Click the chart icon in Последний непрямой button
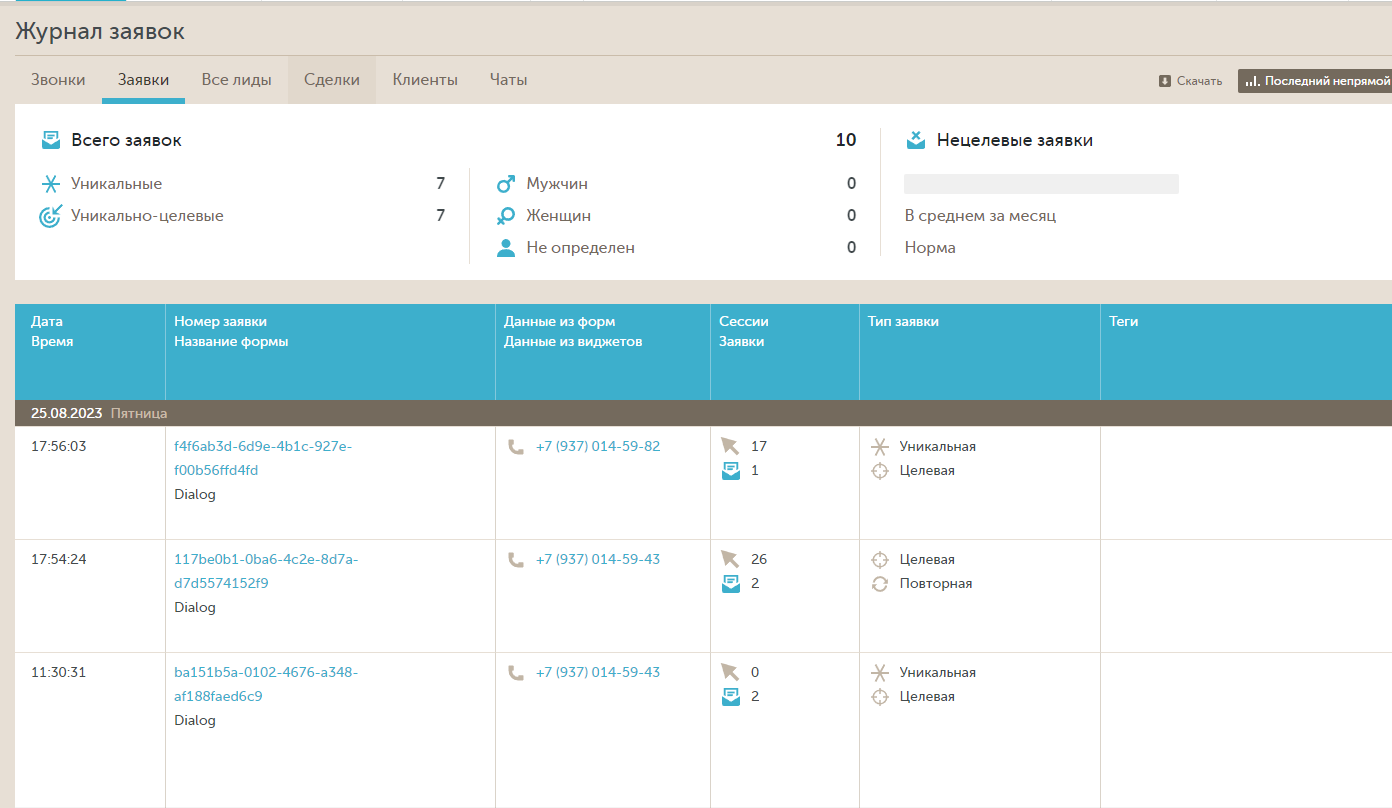This screenshot has height=808, width=1392. pyautogui.click(x=1252, y=81)
